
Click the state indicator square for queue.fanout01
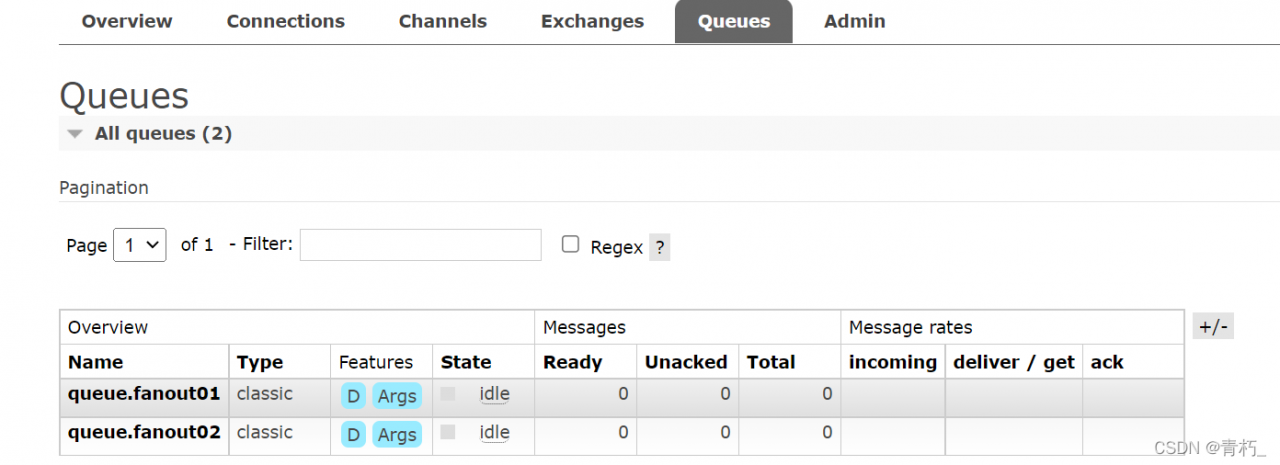point(448,394)
